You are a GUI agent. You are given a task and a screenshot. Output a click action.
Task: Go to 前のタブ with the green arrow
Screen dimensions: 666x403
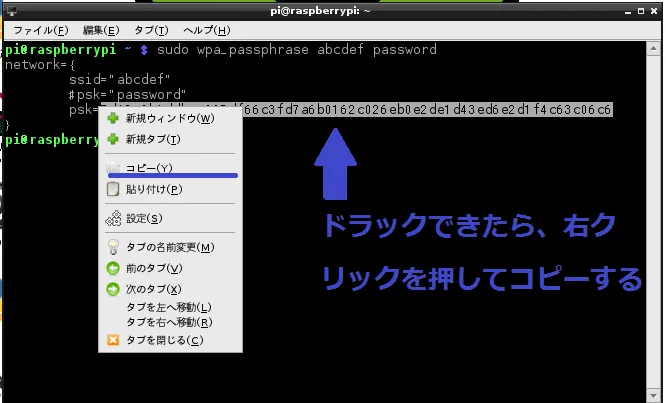click(113, 268)
